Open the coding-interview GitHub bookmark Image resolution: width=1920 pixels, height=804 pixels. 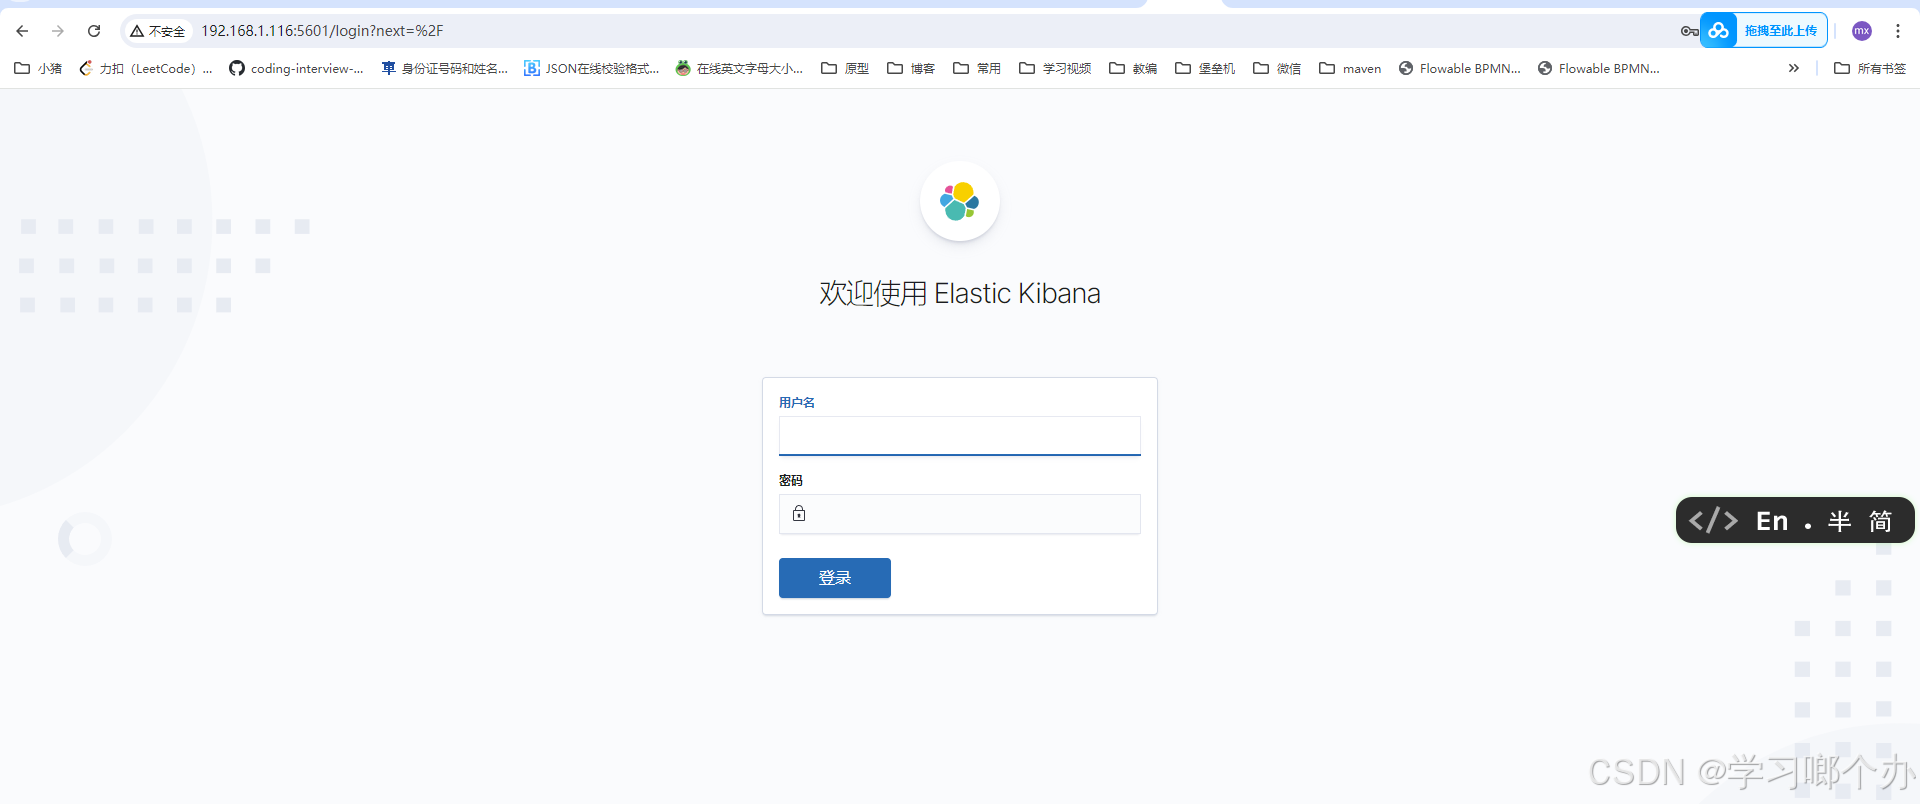click(x=296, y=68)
